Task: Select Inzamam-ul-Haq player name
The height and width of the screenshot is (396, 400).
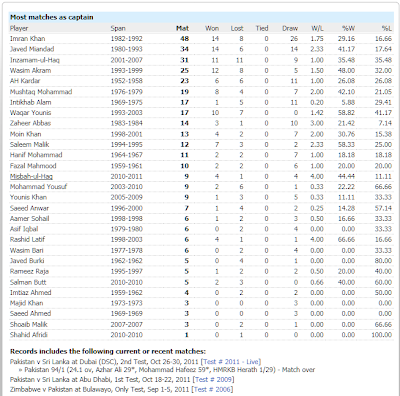Action: coord(35,60)
